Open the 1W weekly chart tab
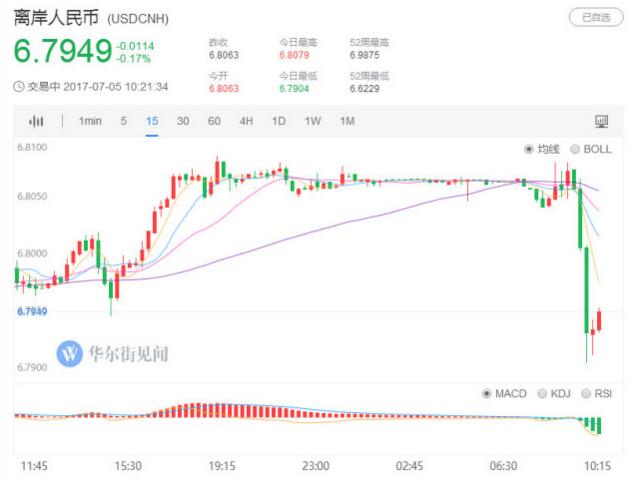 [313, 121]
